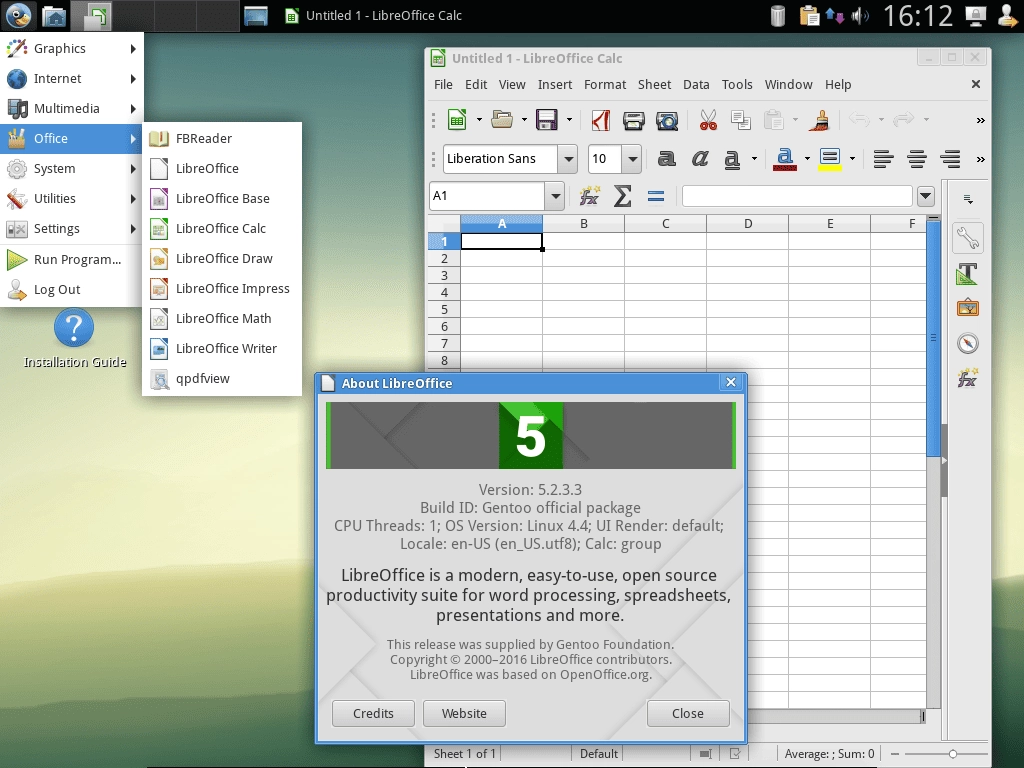This screenshot has width=1024, height=768.
Task: Click the equals Function icon
Action: (656, 196)
